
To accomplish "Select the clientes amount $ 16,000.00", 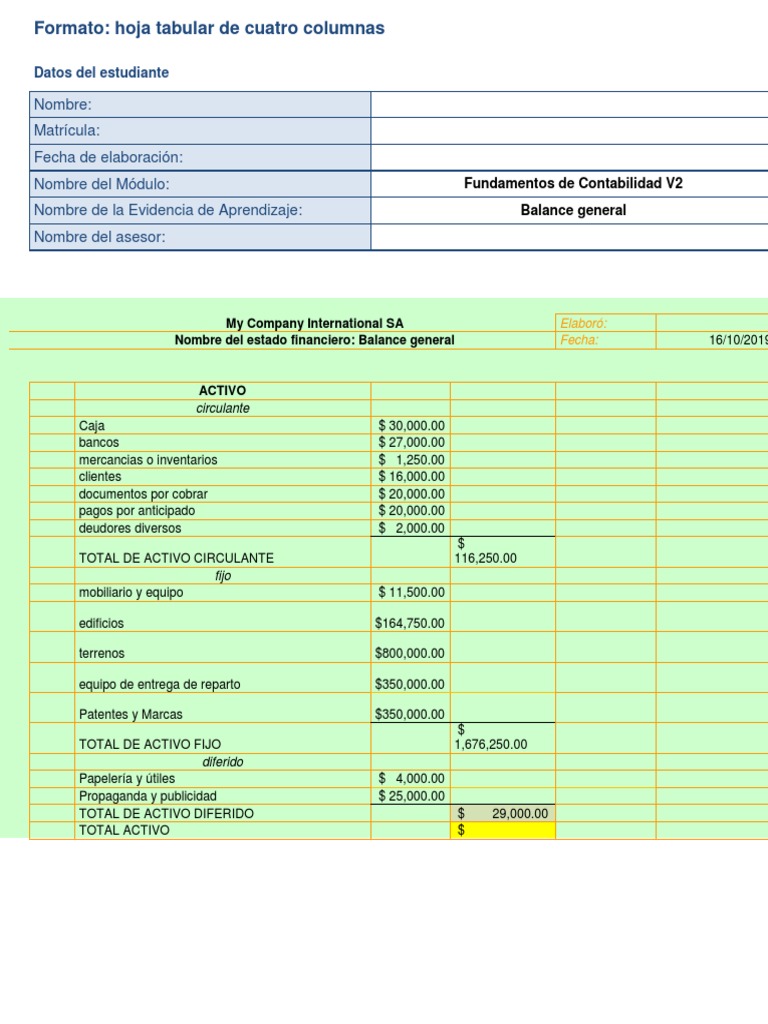I will (x=411, y=477).
